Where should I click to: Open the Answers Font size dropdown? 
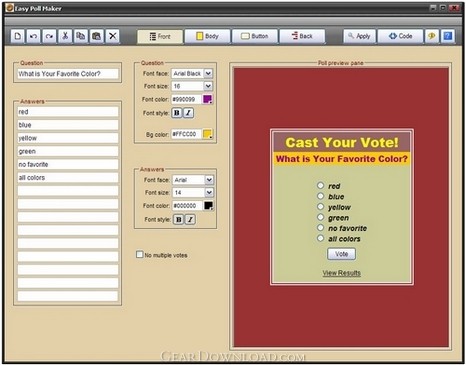coord(209,192)
